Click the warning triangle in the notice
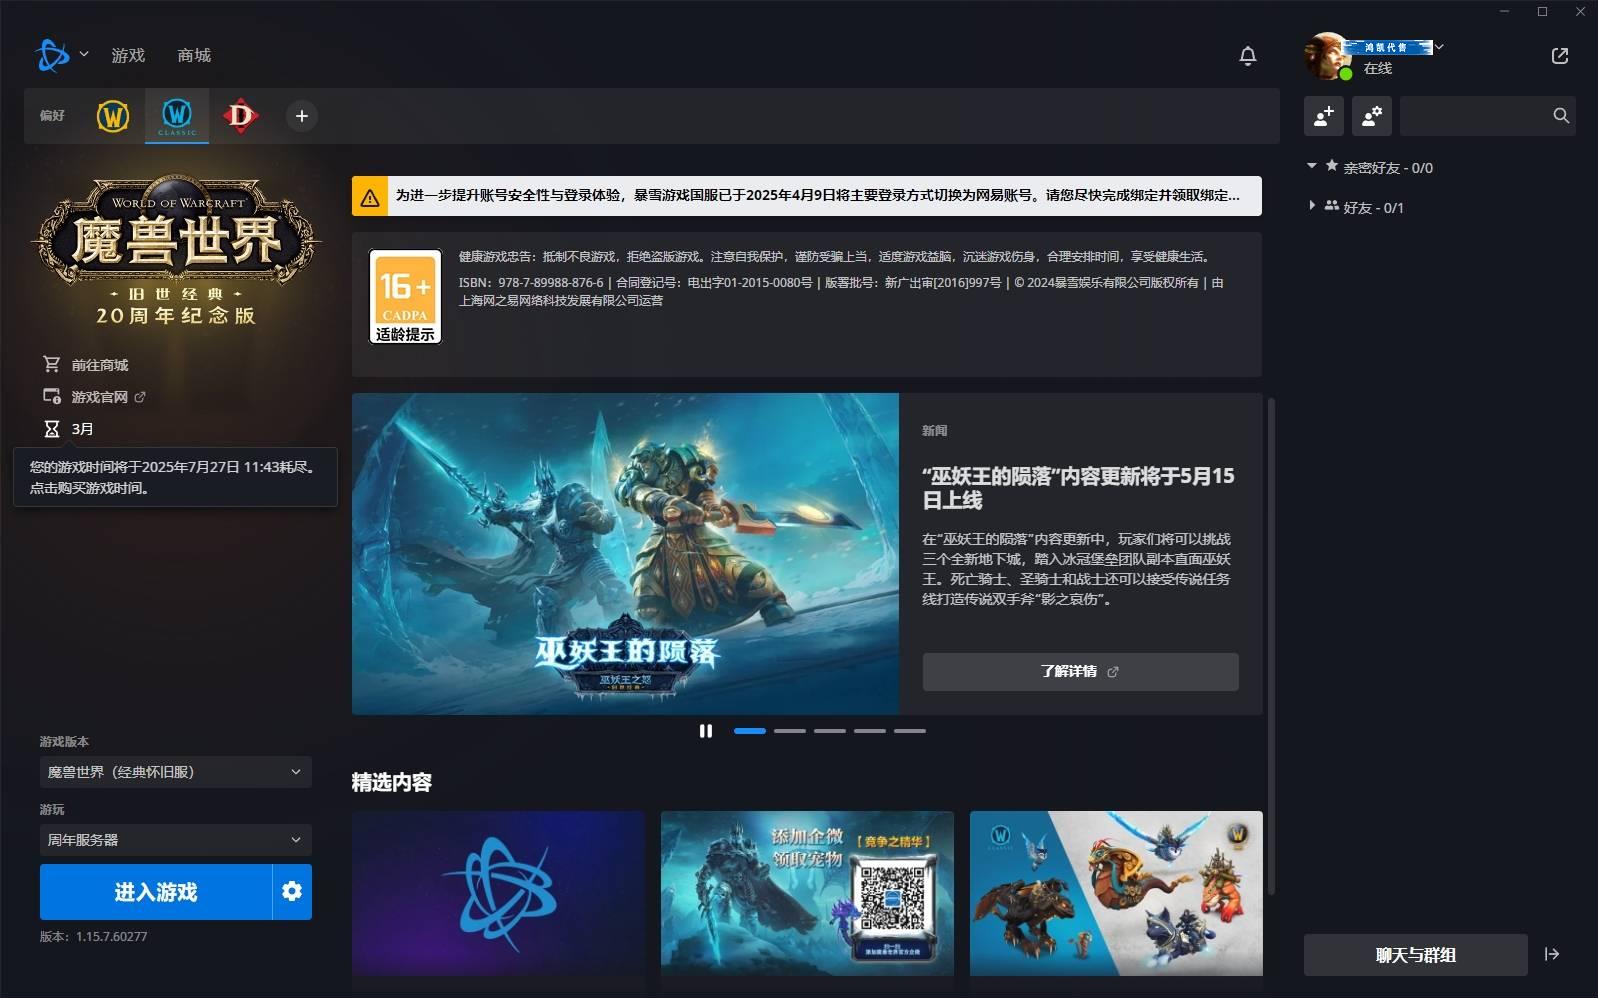 pos(370,197)
